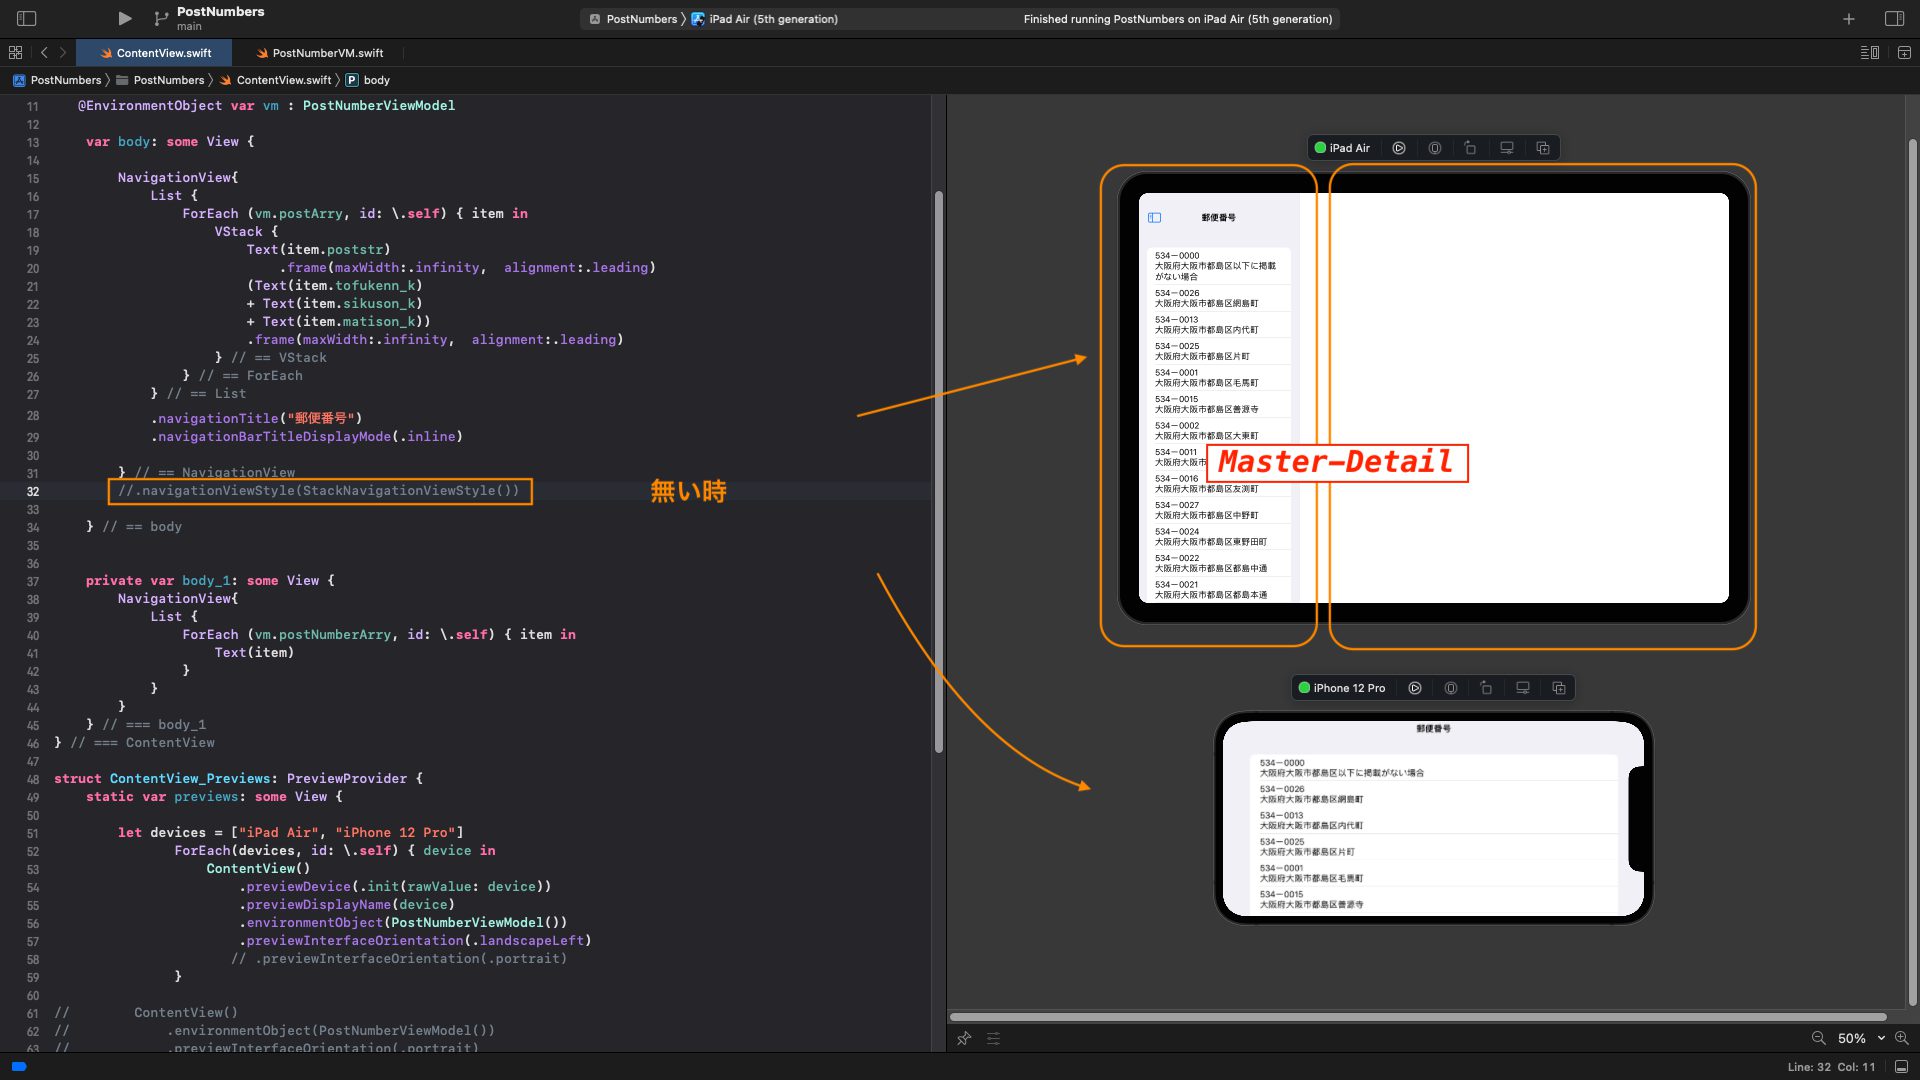The height and width of the screenshot is (1080, 1920).
Task: Open the PostNumbers folder breadcrumb
Action: [160, 80]
